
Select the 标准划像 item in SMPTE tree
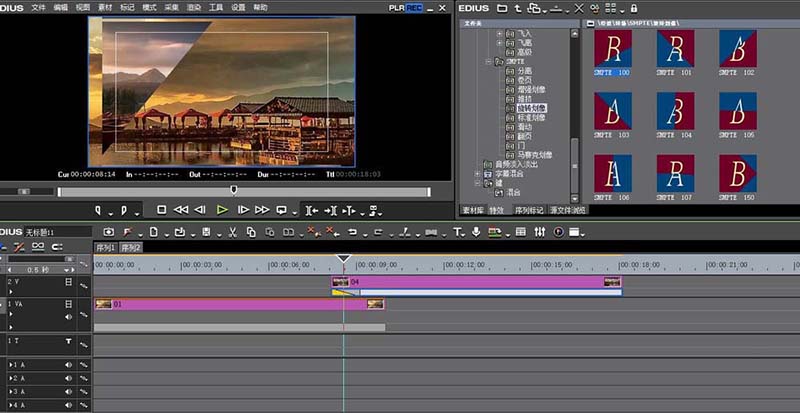[532, 117]
